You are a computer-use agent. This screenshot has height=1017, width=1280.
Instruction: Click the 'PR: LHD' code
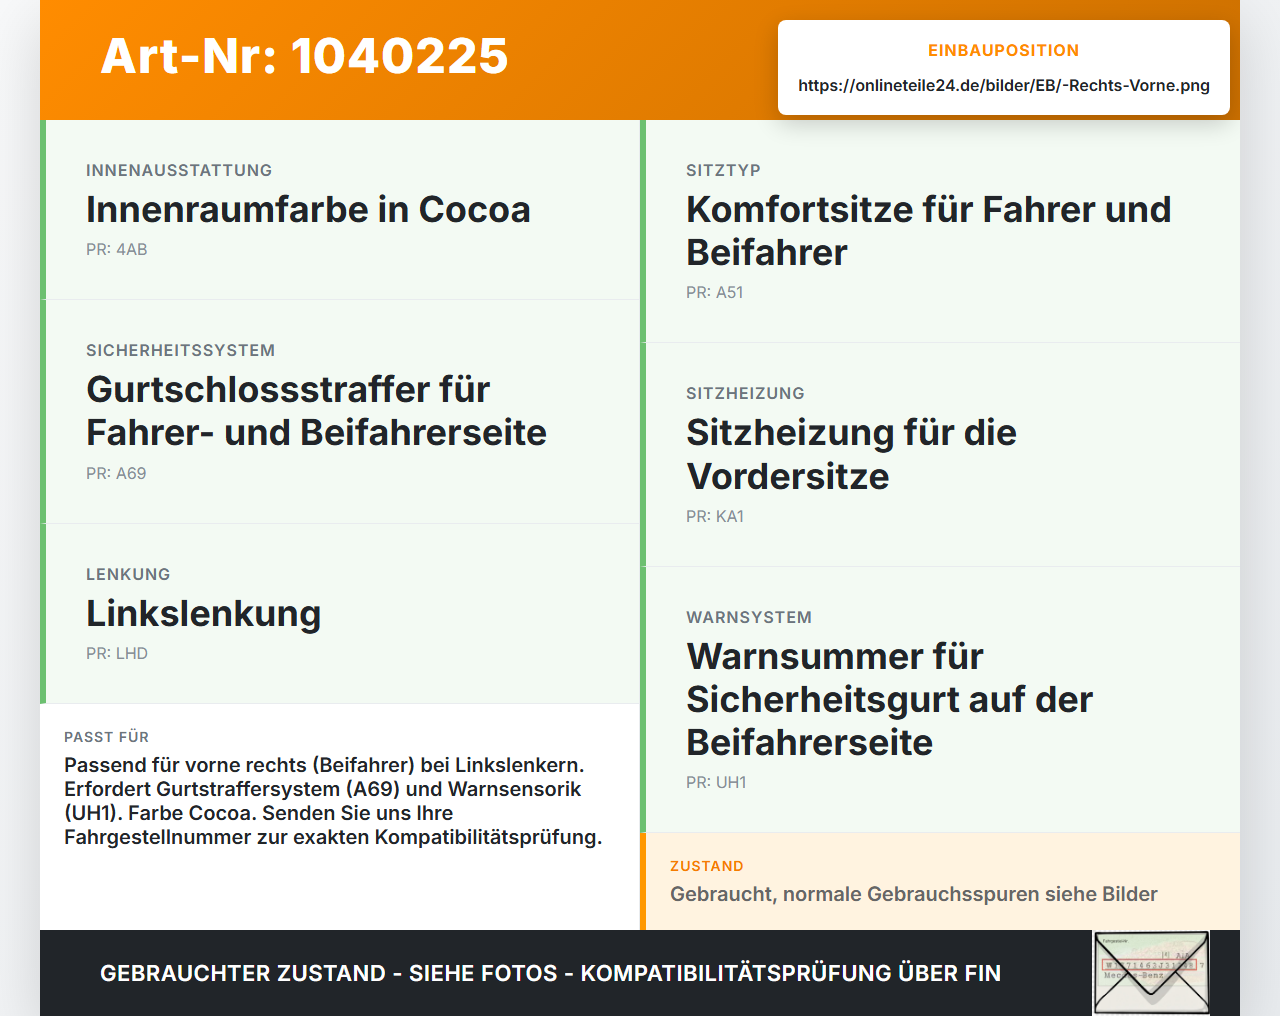coord(117,654)
